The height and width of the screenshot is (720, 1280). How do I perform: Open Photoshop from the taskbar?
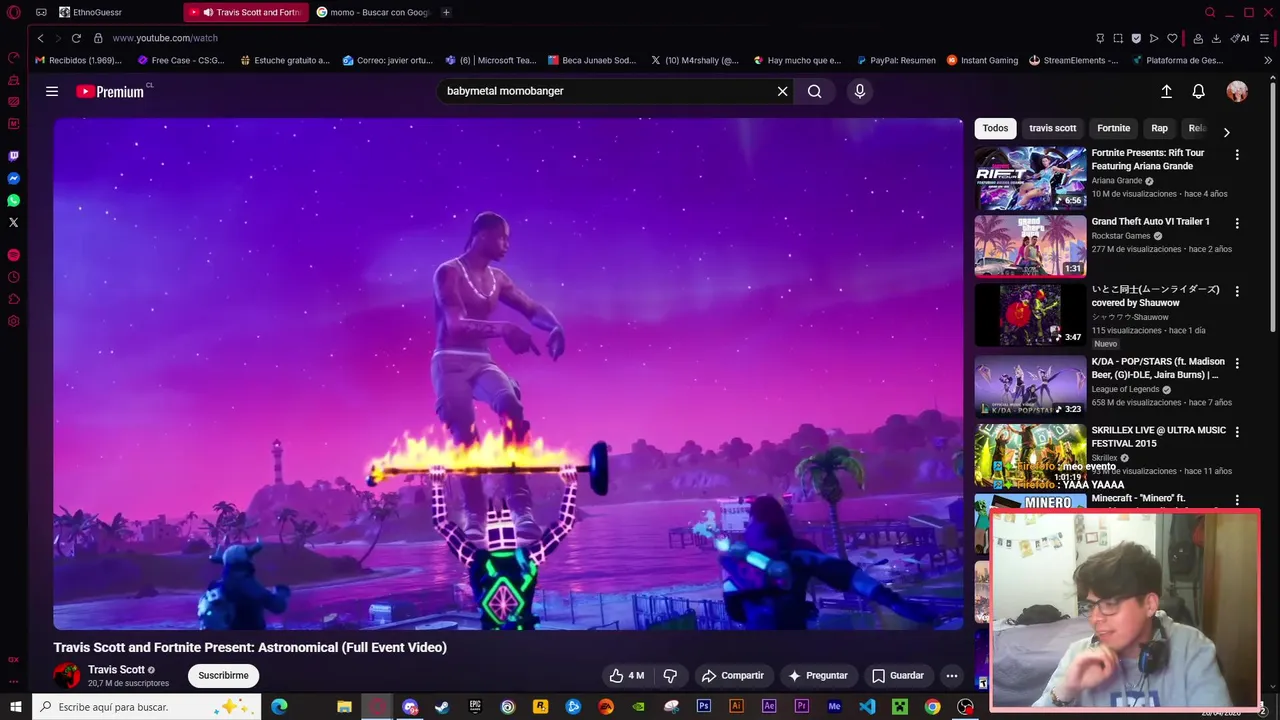[704, 707]
